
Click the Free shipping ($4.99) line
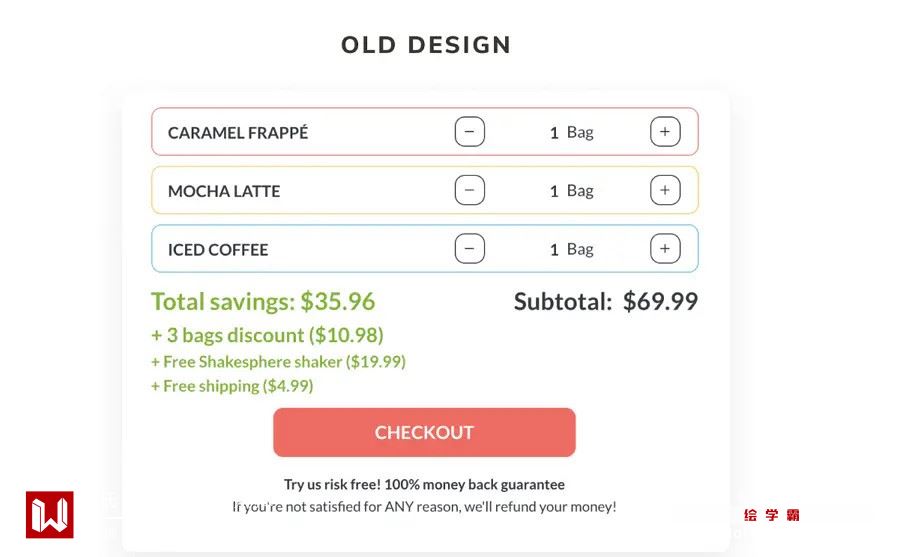click(x=232, y=386)
